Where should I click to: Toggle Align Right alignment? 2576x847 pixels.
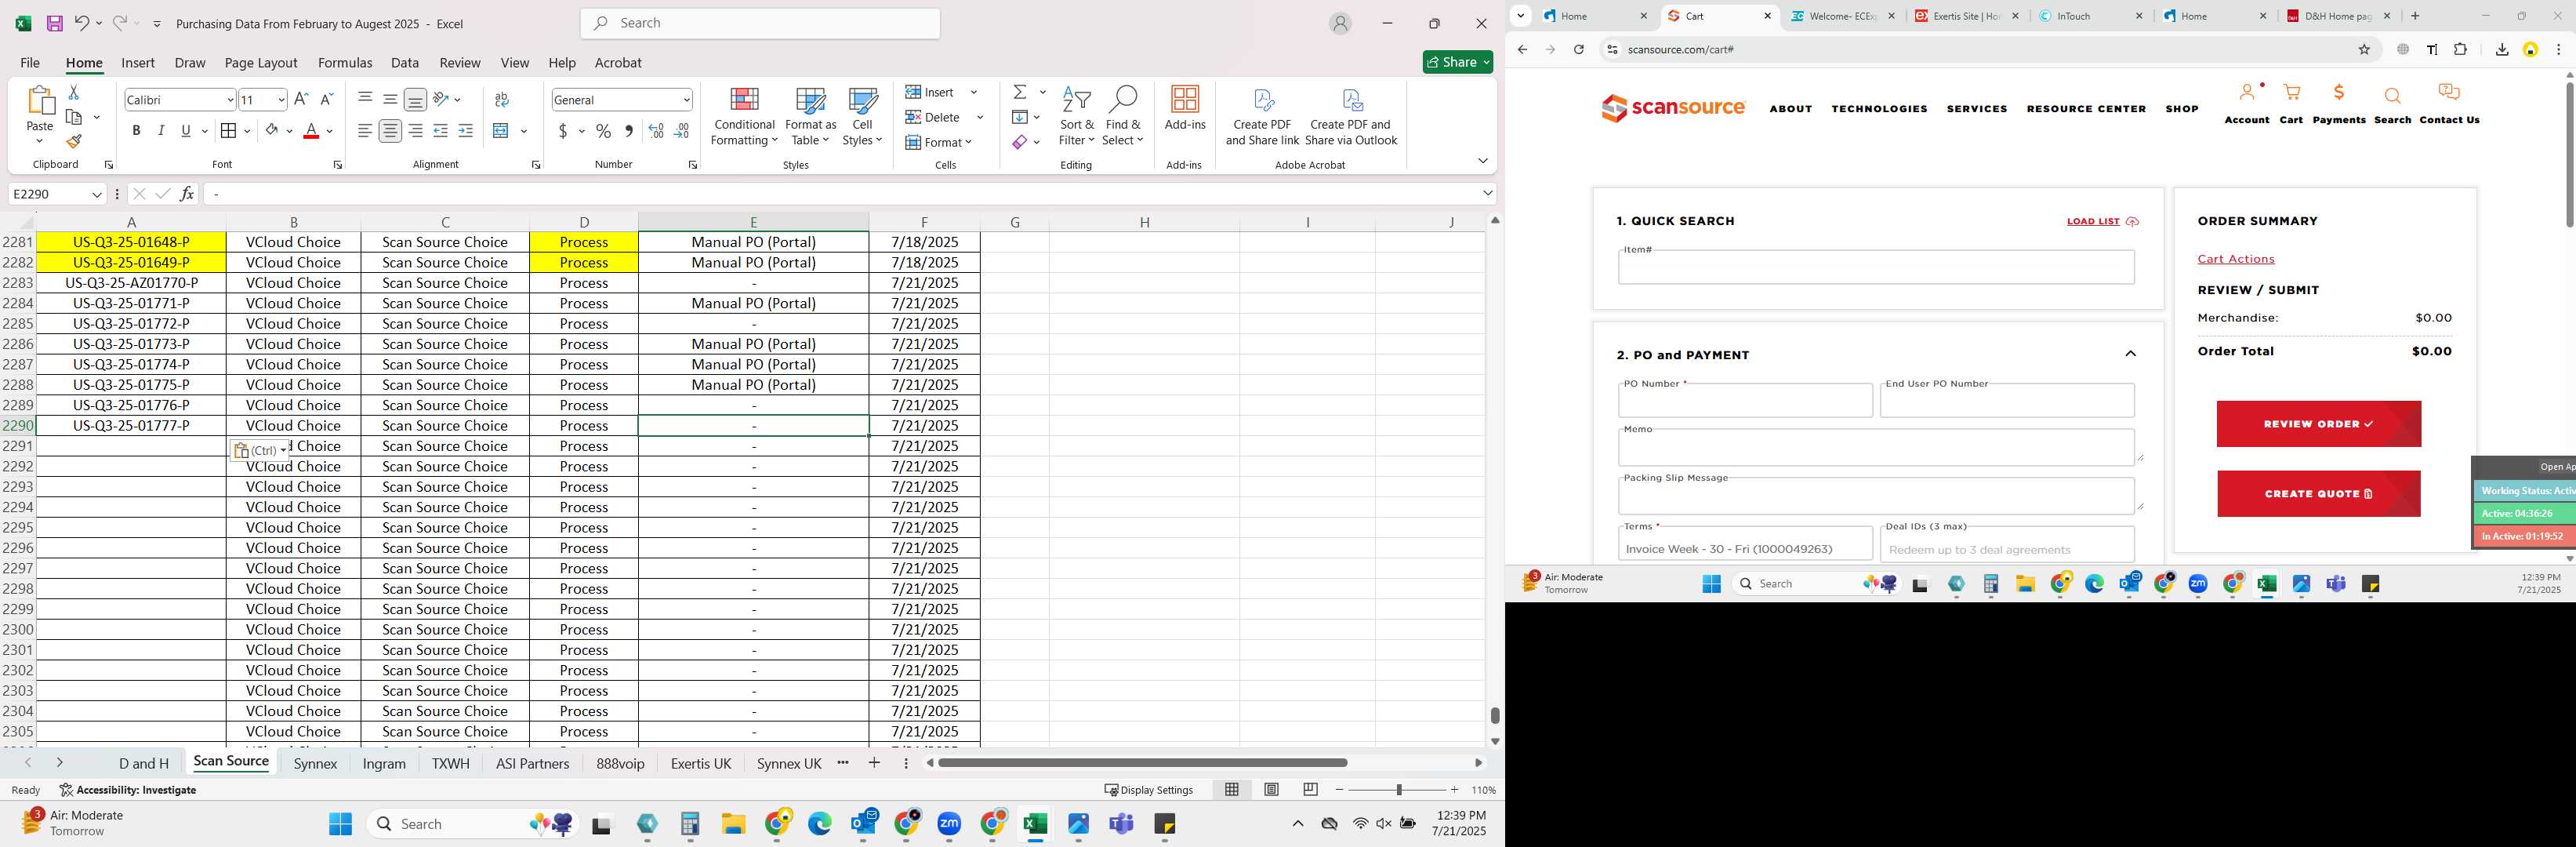coord(415,131)
